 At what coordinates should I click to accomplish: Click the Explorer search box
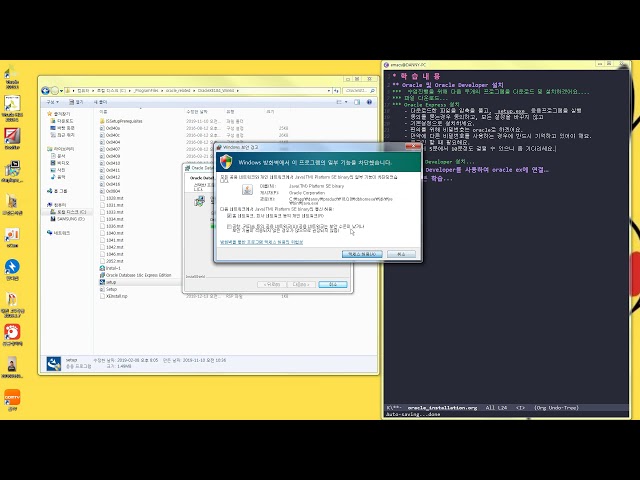click(359, 91)
